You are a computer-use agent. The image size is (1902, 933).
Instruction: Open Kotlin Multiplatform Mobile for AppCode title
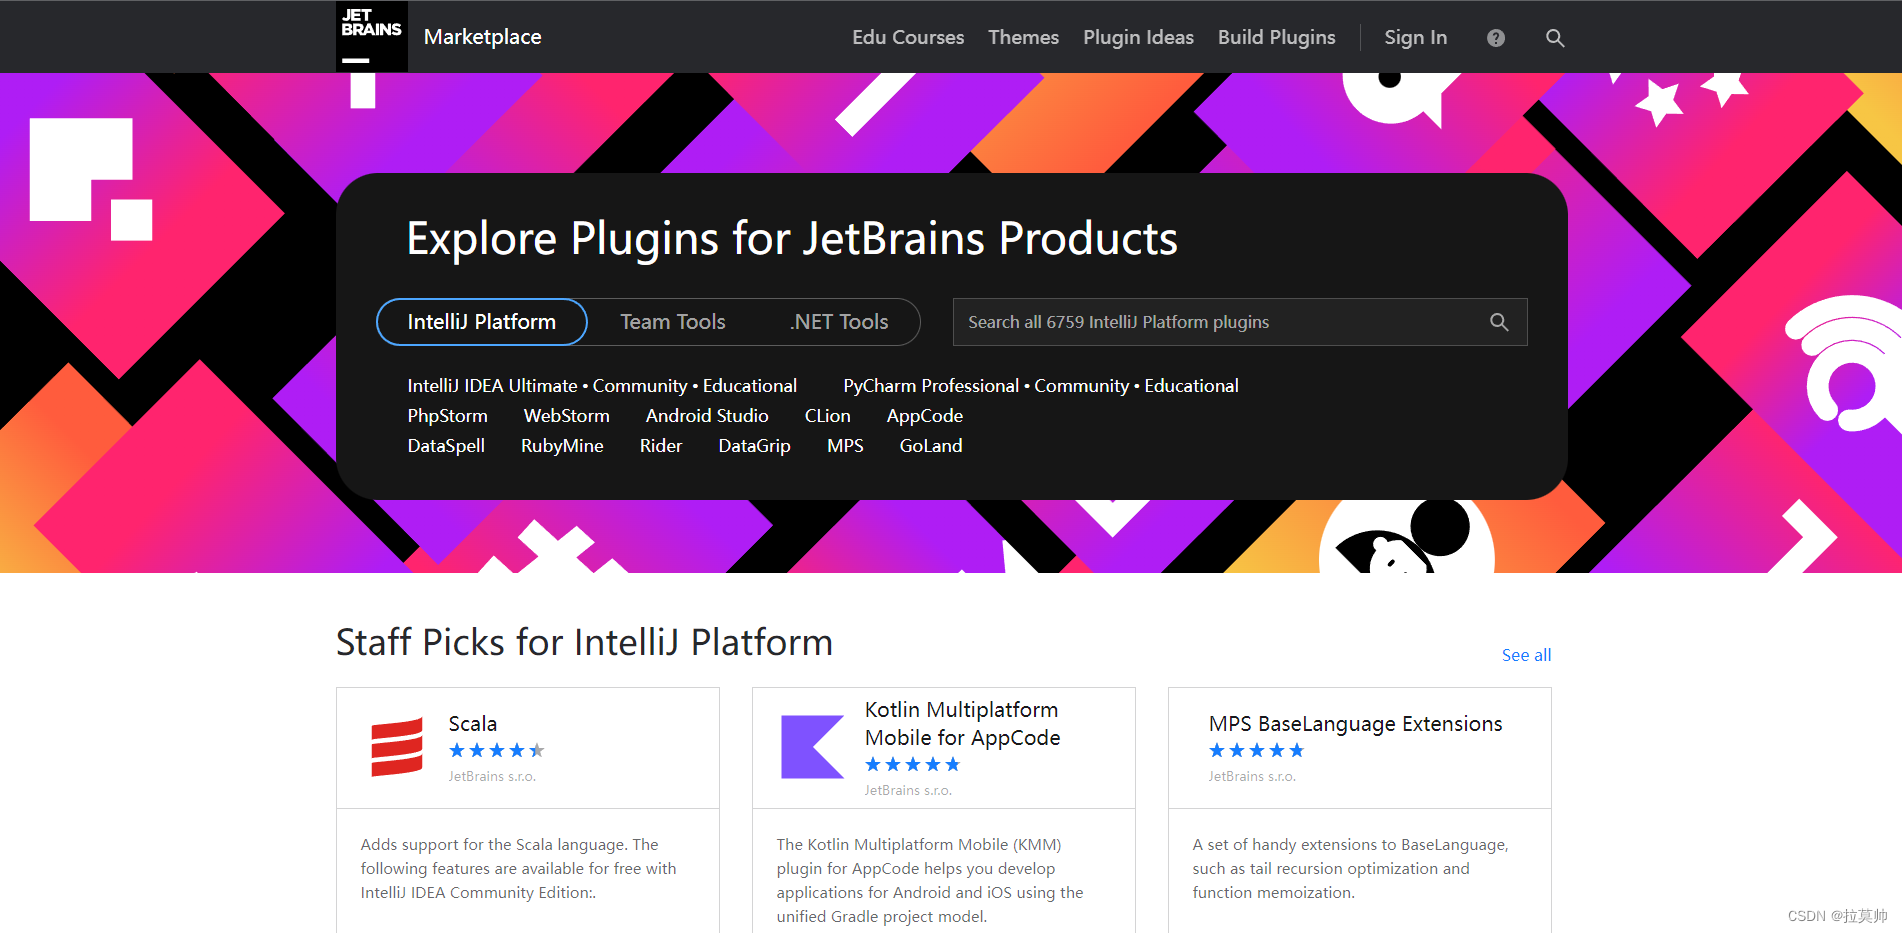click(962, 723)
